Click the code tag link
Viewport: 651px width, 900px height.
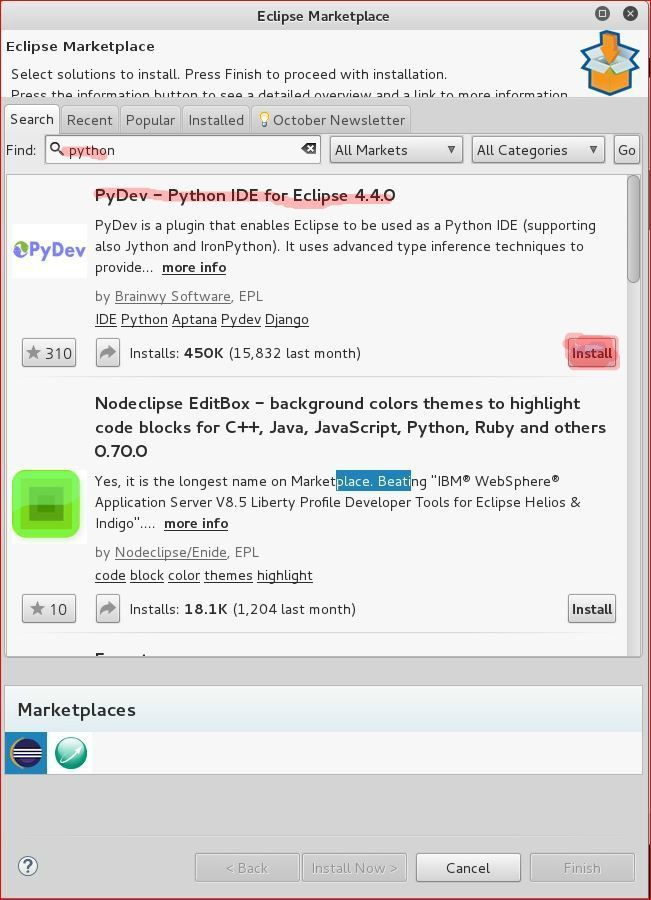coord(110,575)
